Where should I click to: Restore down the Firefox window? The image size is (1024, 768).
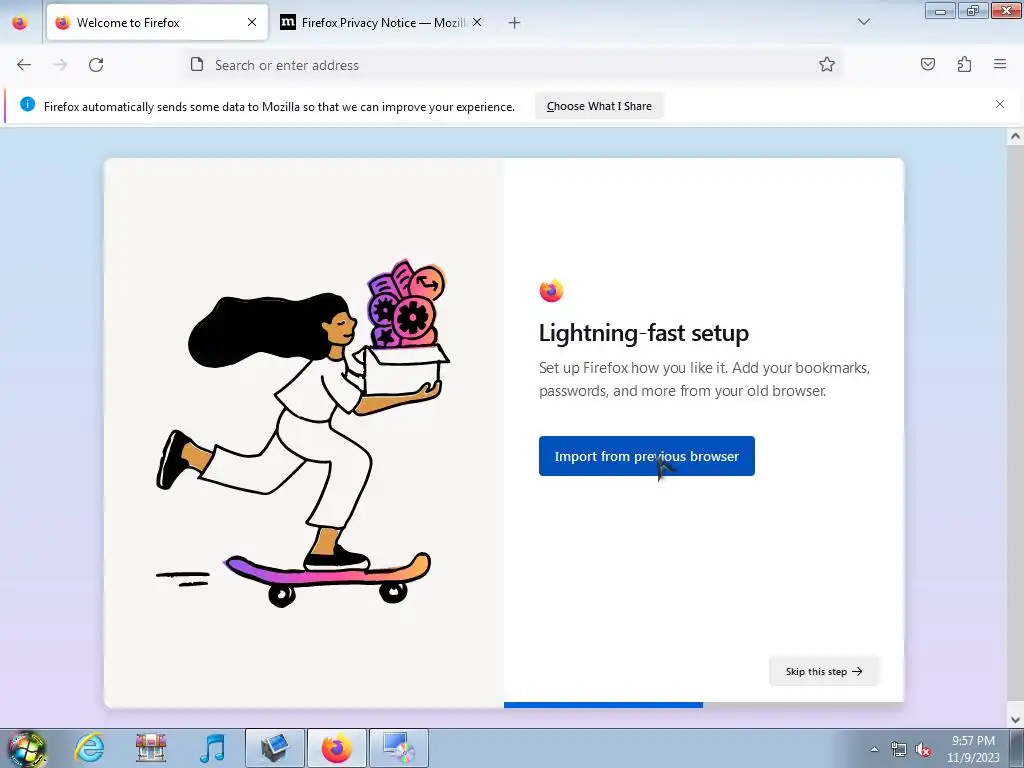coord(973,11)
